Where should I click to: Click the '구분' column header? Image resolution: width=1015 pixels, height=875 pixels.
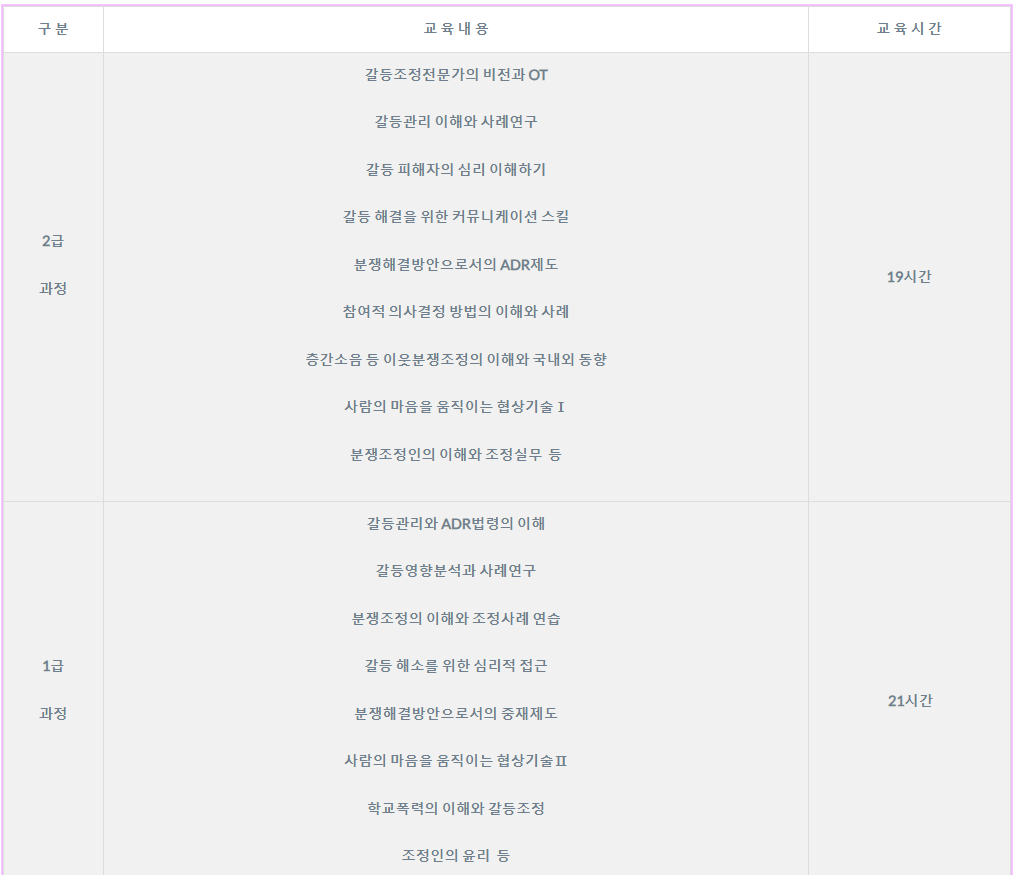point(53,29)
